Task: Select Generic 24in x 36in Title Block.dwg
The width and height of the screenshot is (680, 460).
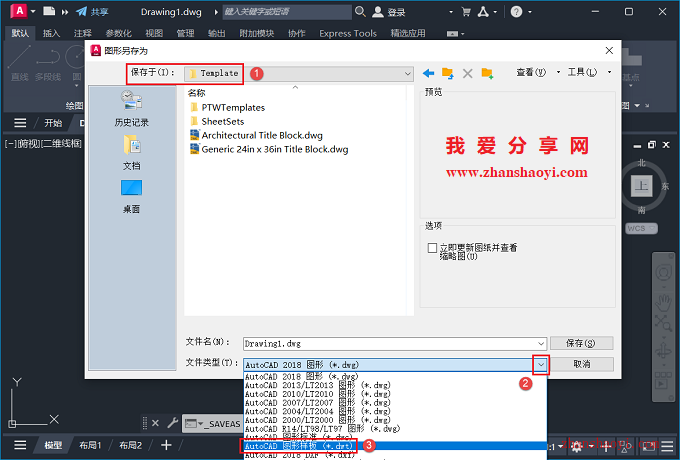Action: click(x=269, y=149)
